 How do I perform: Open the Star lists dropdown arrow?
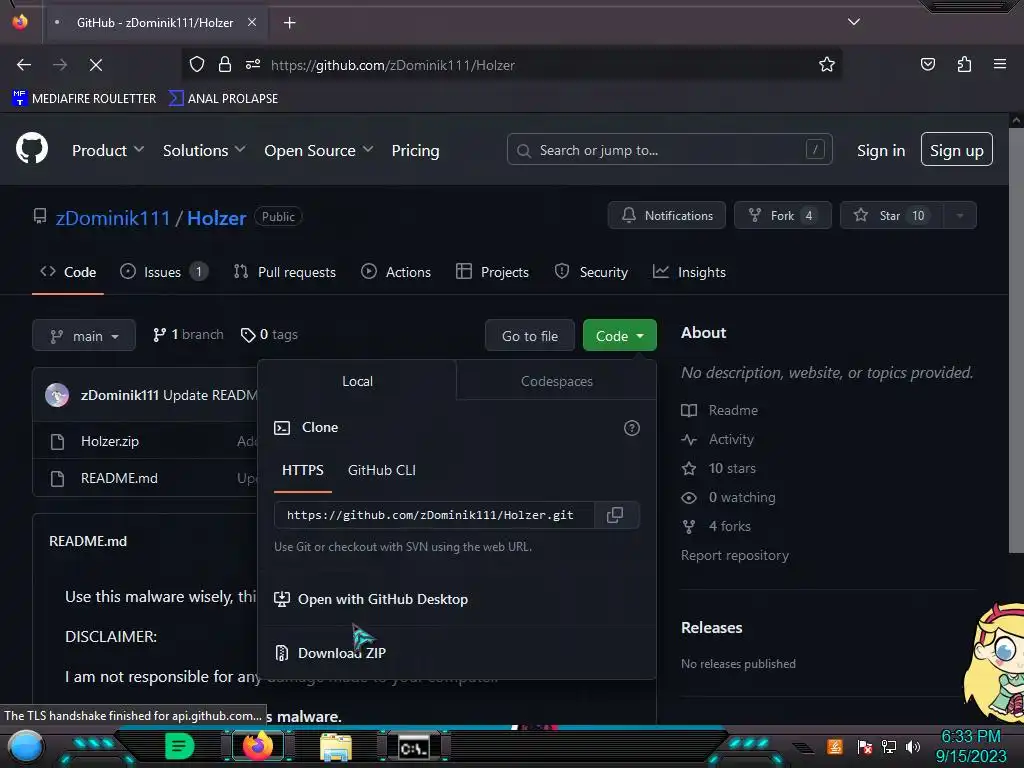point(959,216)
